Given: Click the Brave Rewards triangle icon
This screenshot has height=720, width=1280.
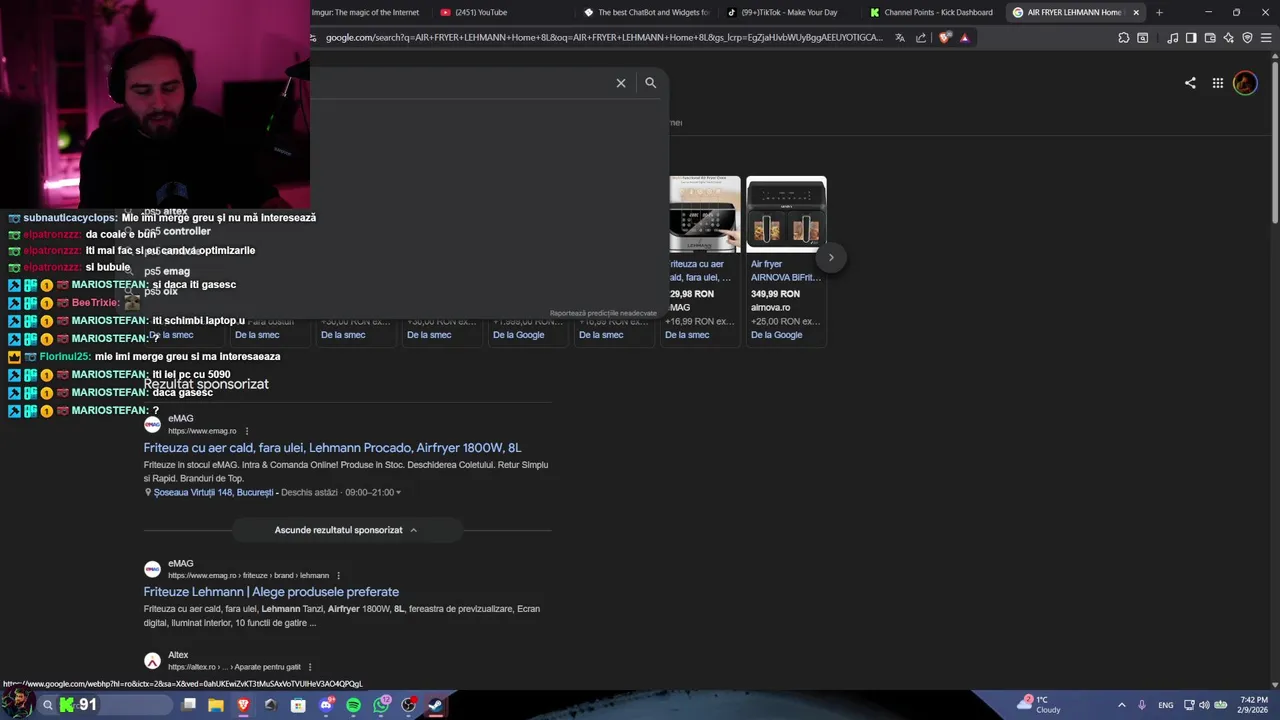Looking at the screenshot, I should 964,38.
